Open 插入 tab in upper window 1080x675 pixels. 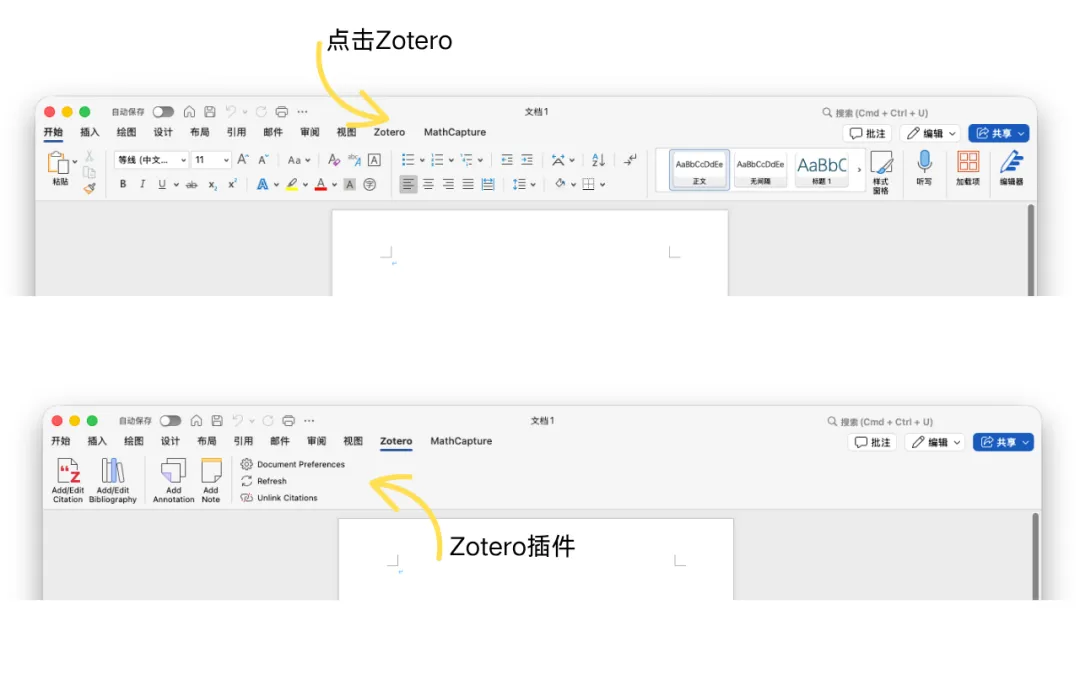[x=90, y=132]
